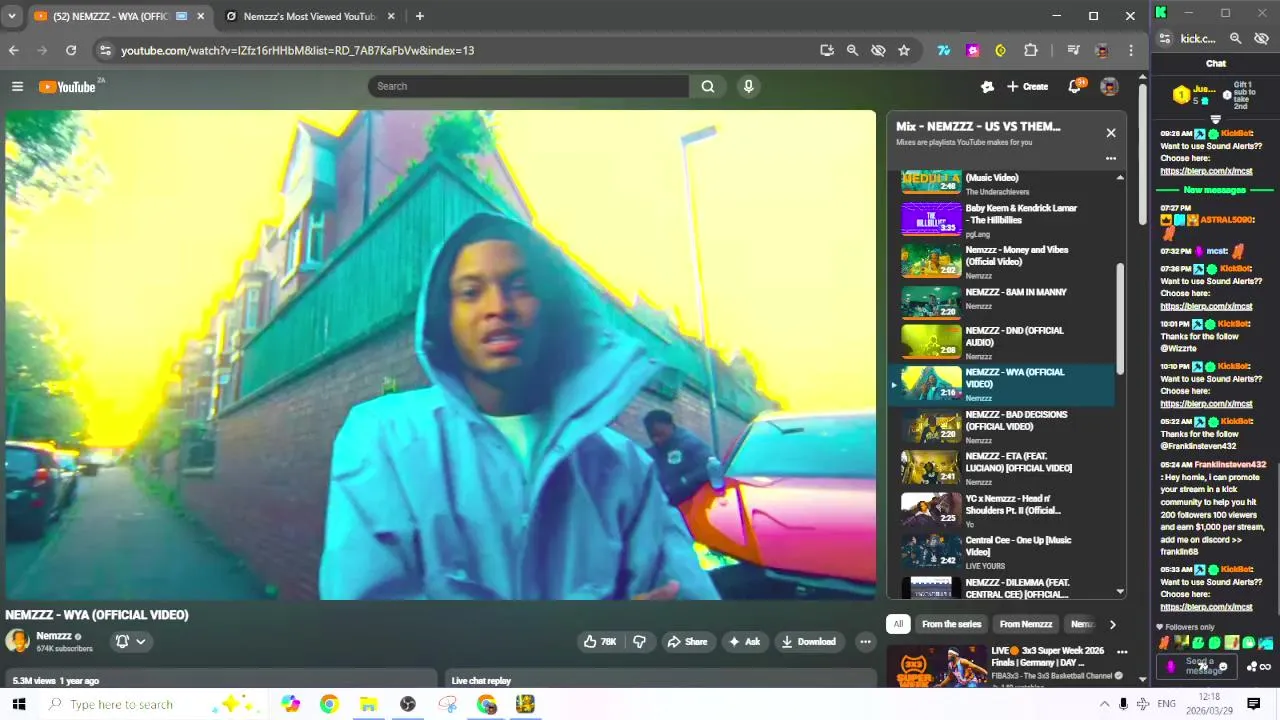Open the subscription notification bell dropdown
This screenshot has width=1280, height=720.
[131, 642]
